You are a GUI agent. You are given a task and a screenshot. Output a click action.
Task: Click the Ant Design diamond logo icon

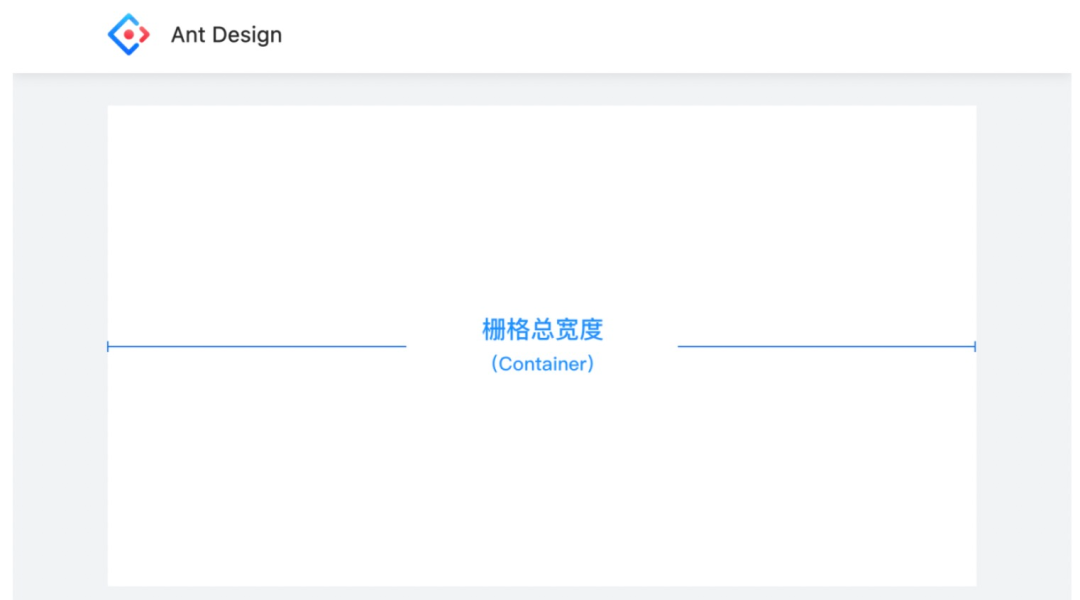[x=127, y=34]
